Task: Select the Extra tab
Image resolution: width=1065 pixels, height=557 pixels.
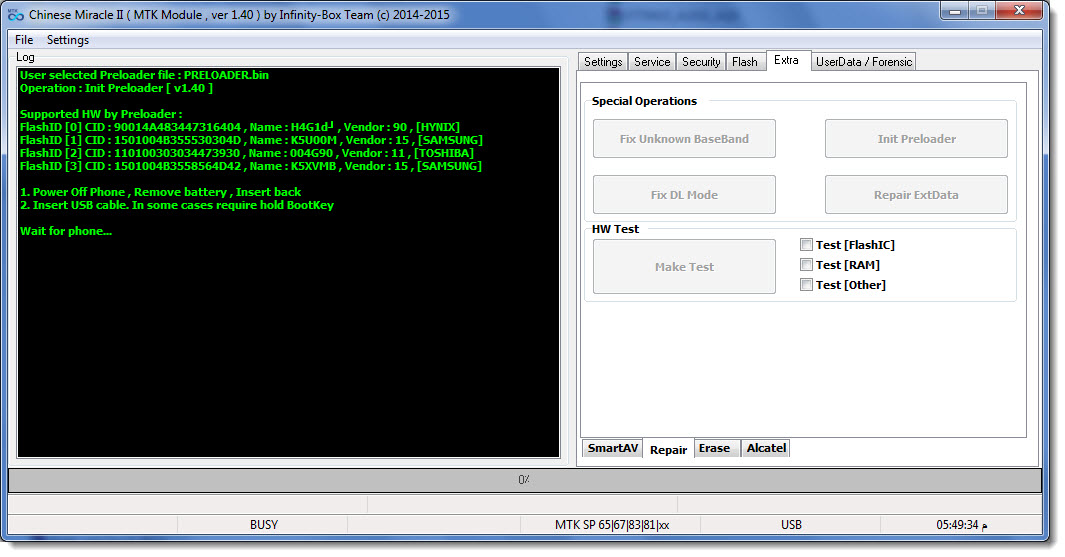Action: [787, 60]
